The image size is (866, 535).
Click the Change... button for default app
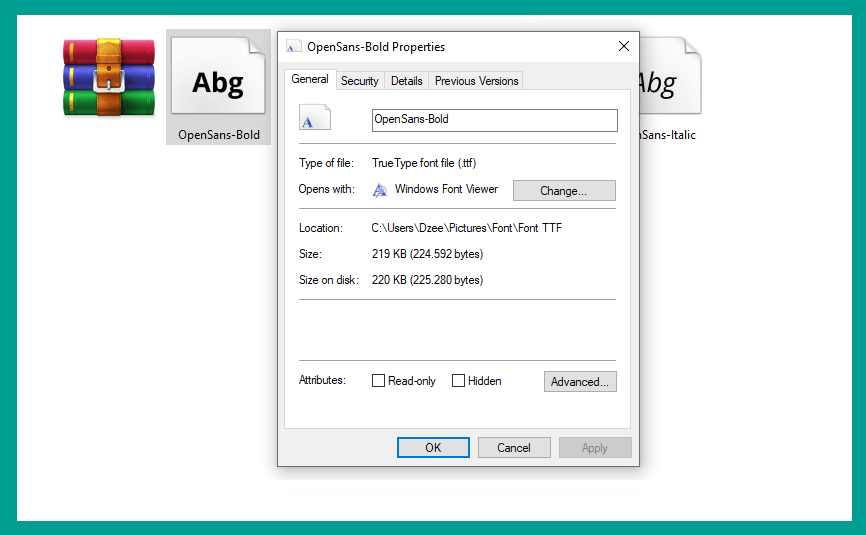(564, 190)
